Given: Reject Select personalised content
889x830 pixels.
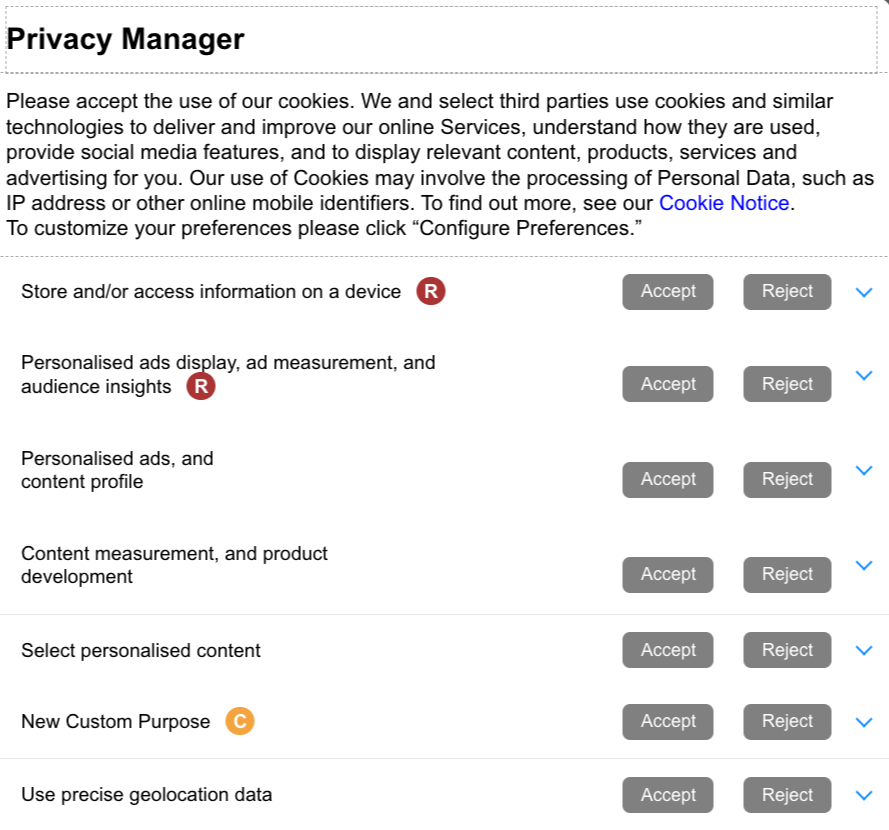Looking at the screenshot, I should point(788,650).
